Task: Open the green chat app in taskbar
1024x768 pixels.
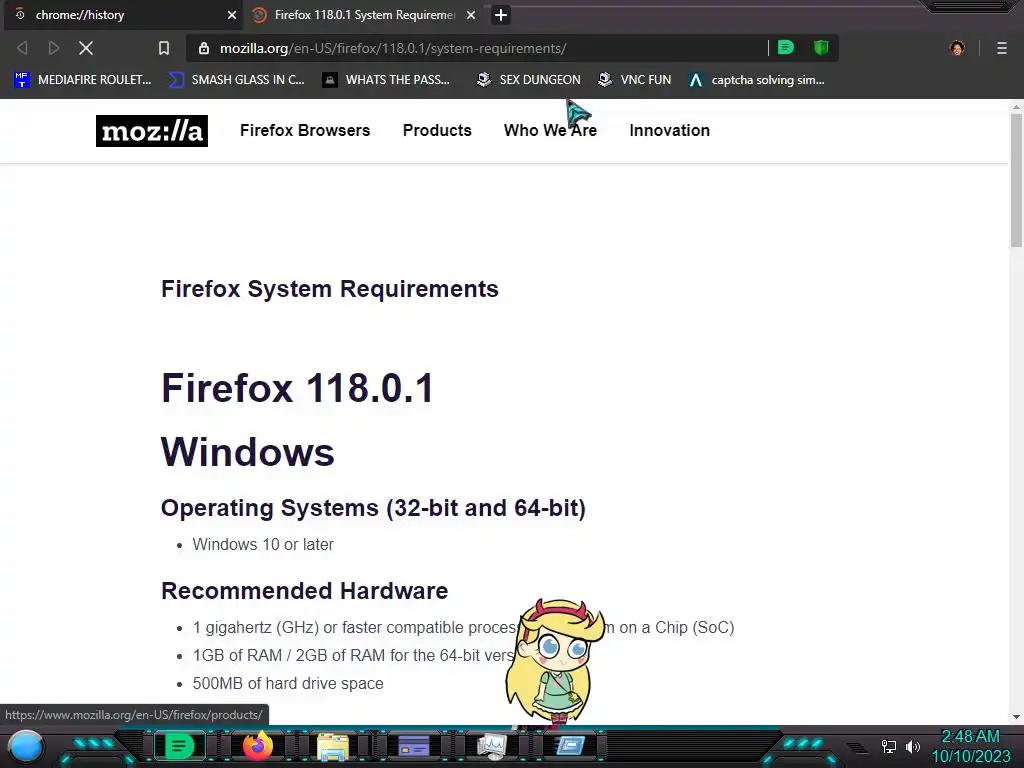Action: 179,746
